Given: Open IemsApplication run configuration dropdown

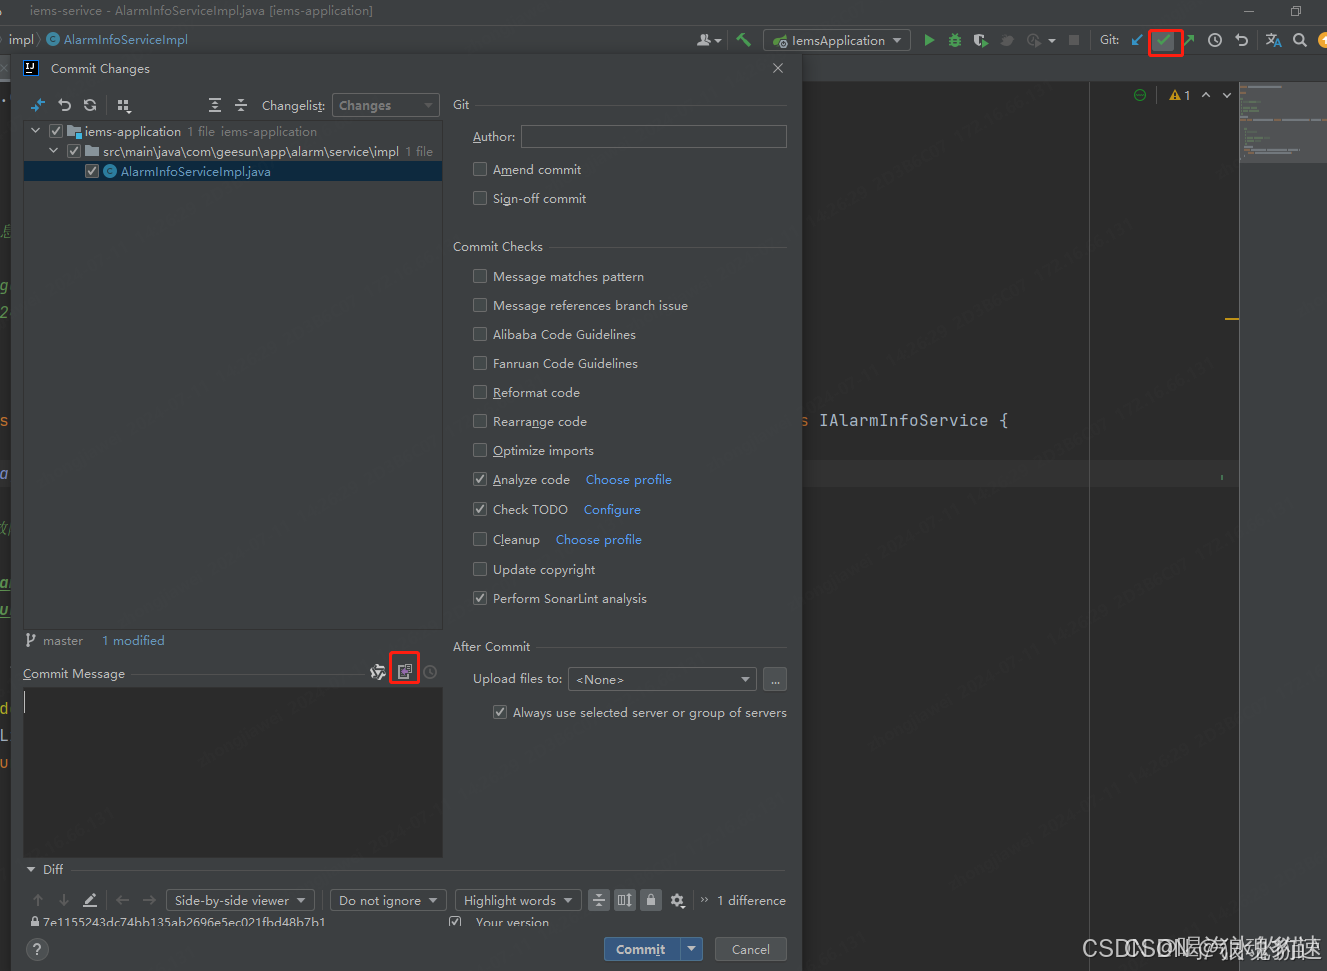Looking at the screenshot, I should 837,40.
